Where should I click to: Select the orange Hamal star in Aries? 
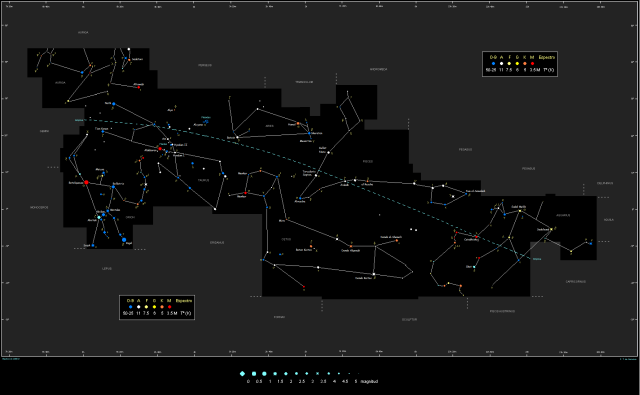298,123
